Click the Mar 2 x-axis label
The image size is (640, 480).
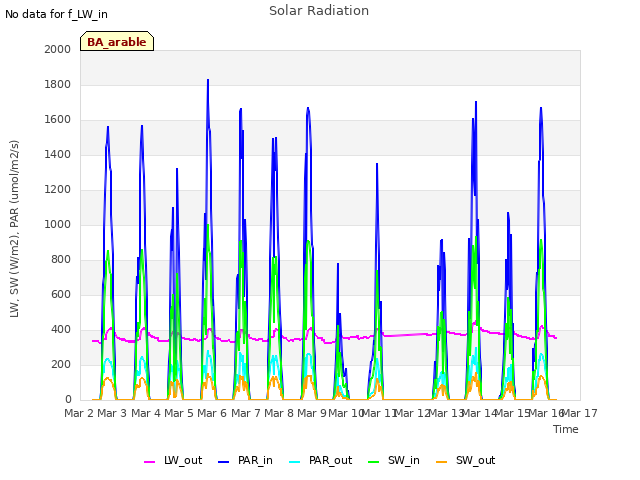79,413
